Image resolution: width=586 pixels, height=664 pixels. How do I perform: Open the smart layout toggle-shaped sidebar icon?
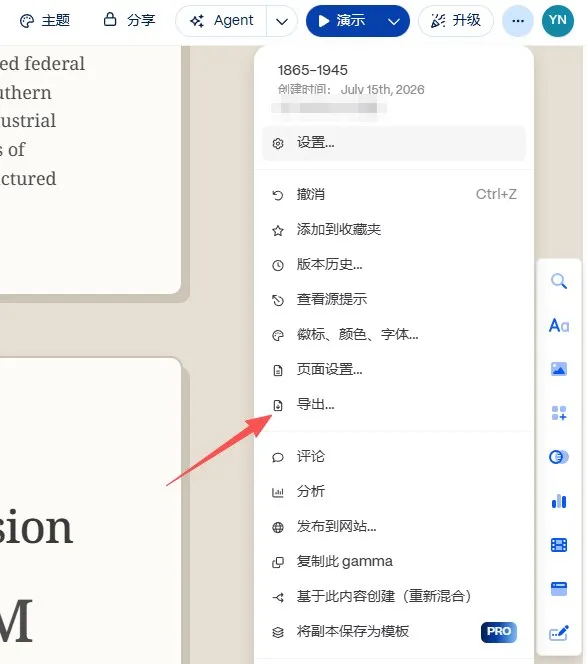tap(559, 457)
